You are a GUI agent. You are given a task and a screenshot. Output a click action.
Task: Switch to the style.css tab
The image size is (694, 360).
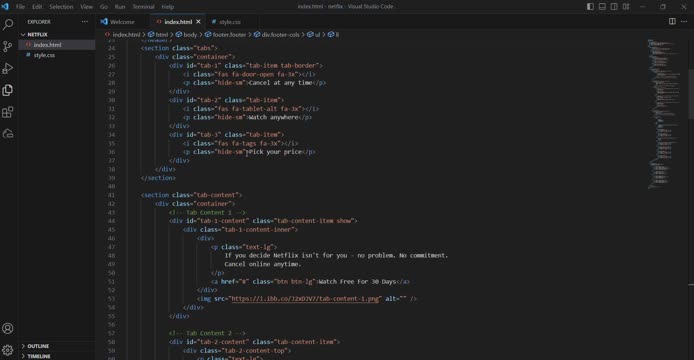[x=227, y=22]
